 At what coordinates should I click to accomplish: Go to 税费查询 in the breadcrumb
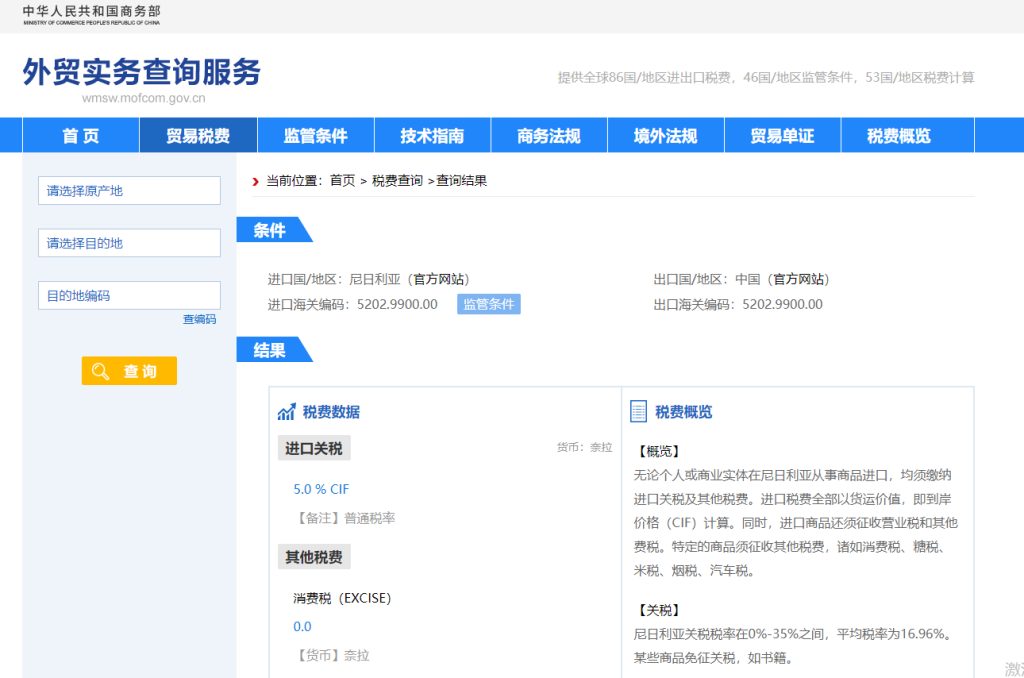pyautogui.click(x=397, y=181)
